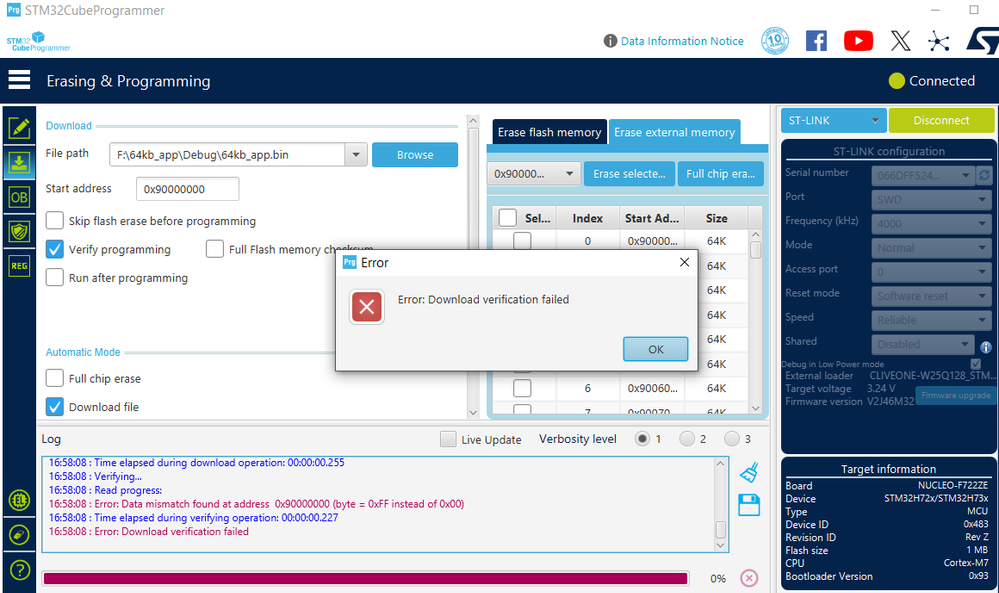Select Erasing & Programming download icon
The width and height of the screenshot is (999, 593).
pos(19,163)
